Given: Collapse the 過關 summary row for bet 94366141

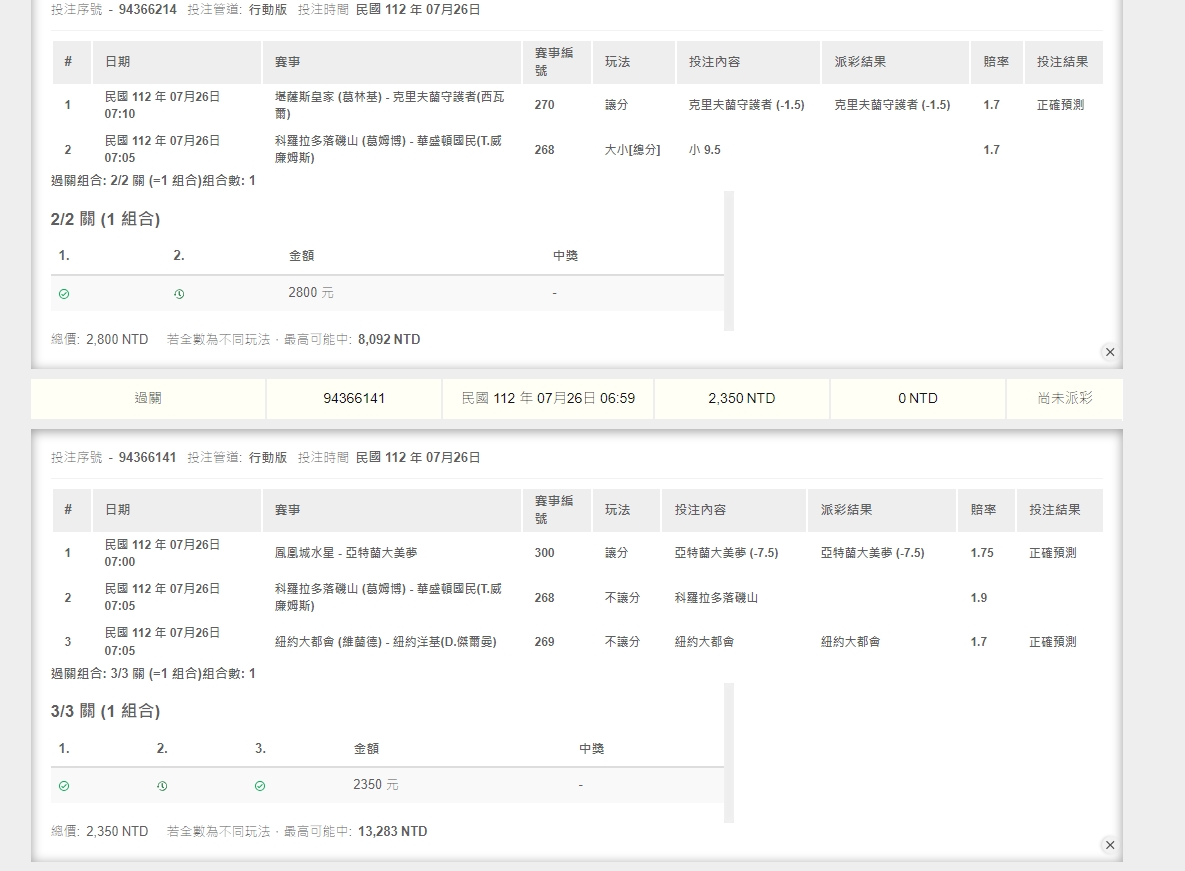Looking at the screenshot, I should click(148, 398).
